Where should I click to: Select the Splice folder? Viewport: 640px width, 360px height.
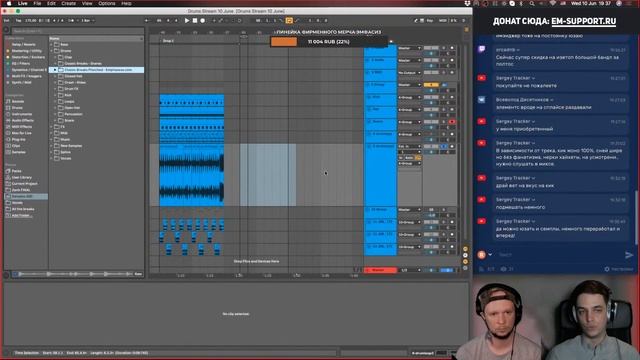coord(65,152)
